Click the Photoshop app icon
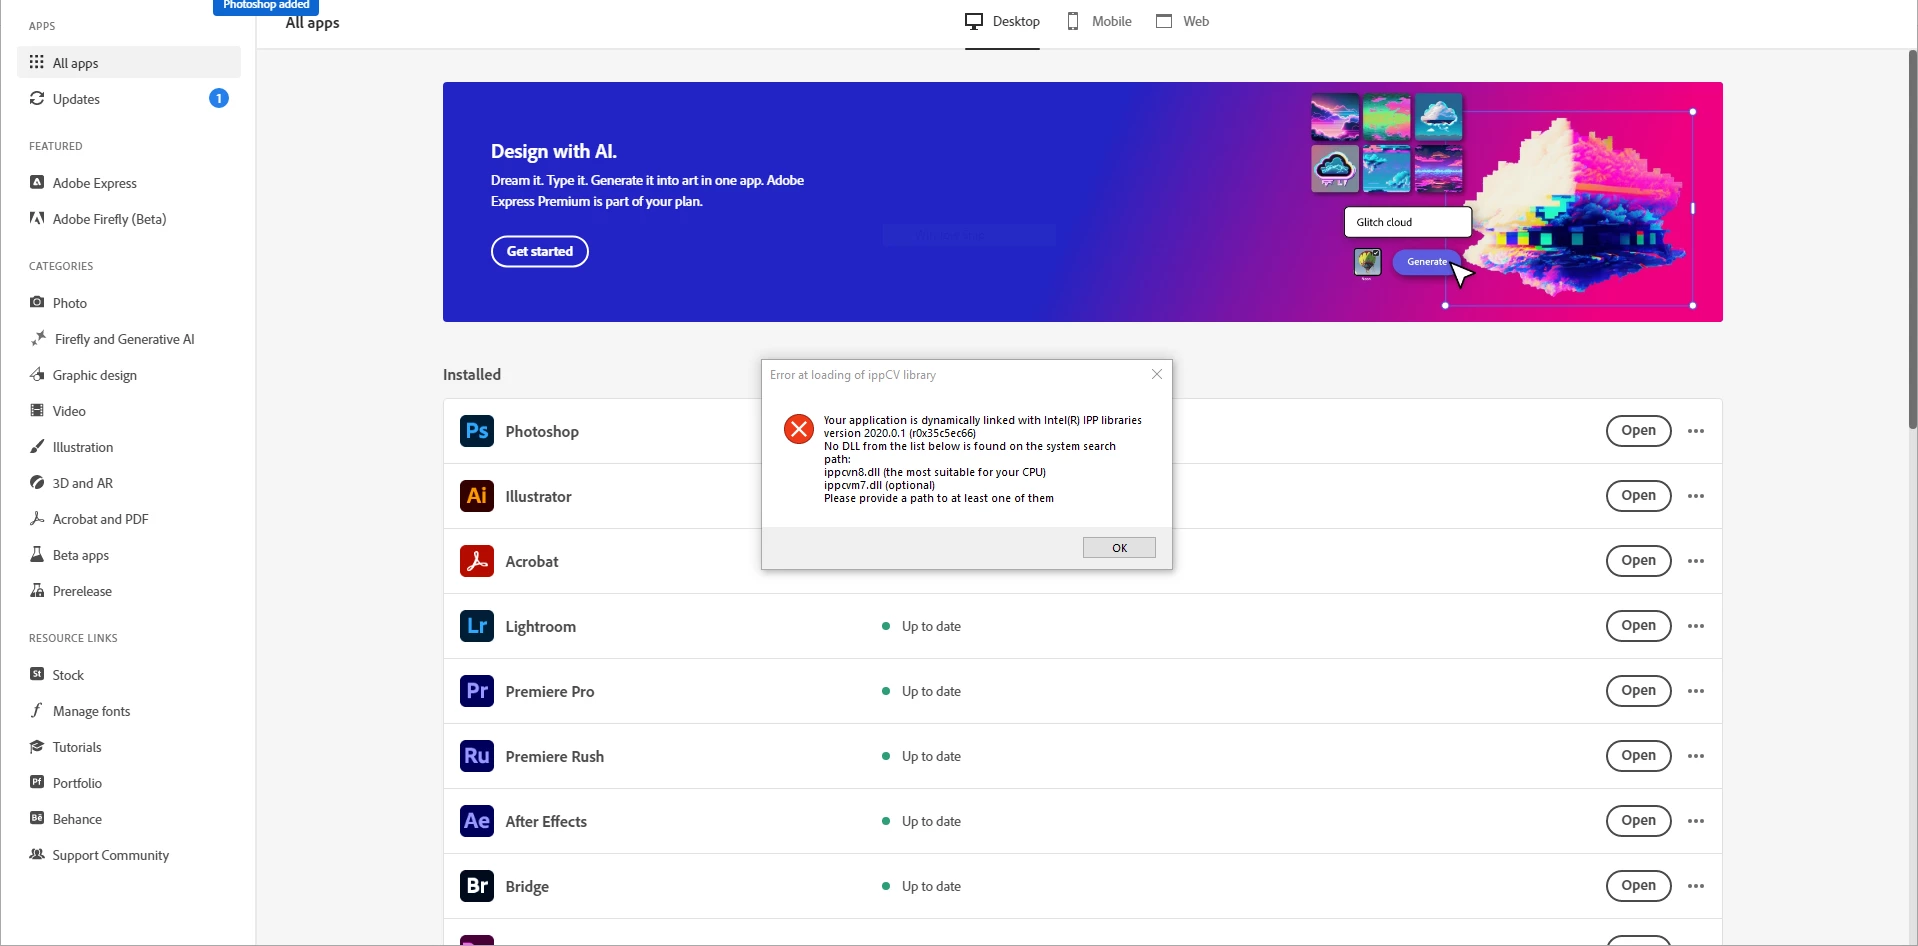The image size is (1918, 946). 477,431
